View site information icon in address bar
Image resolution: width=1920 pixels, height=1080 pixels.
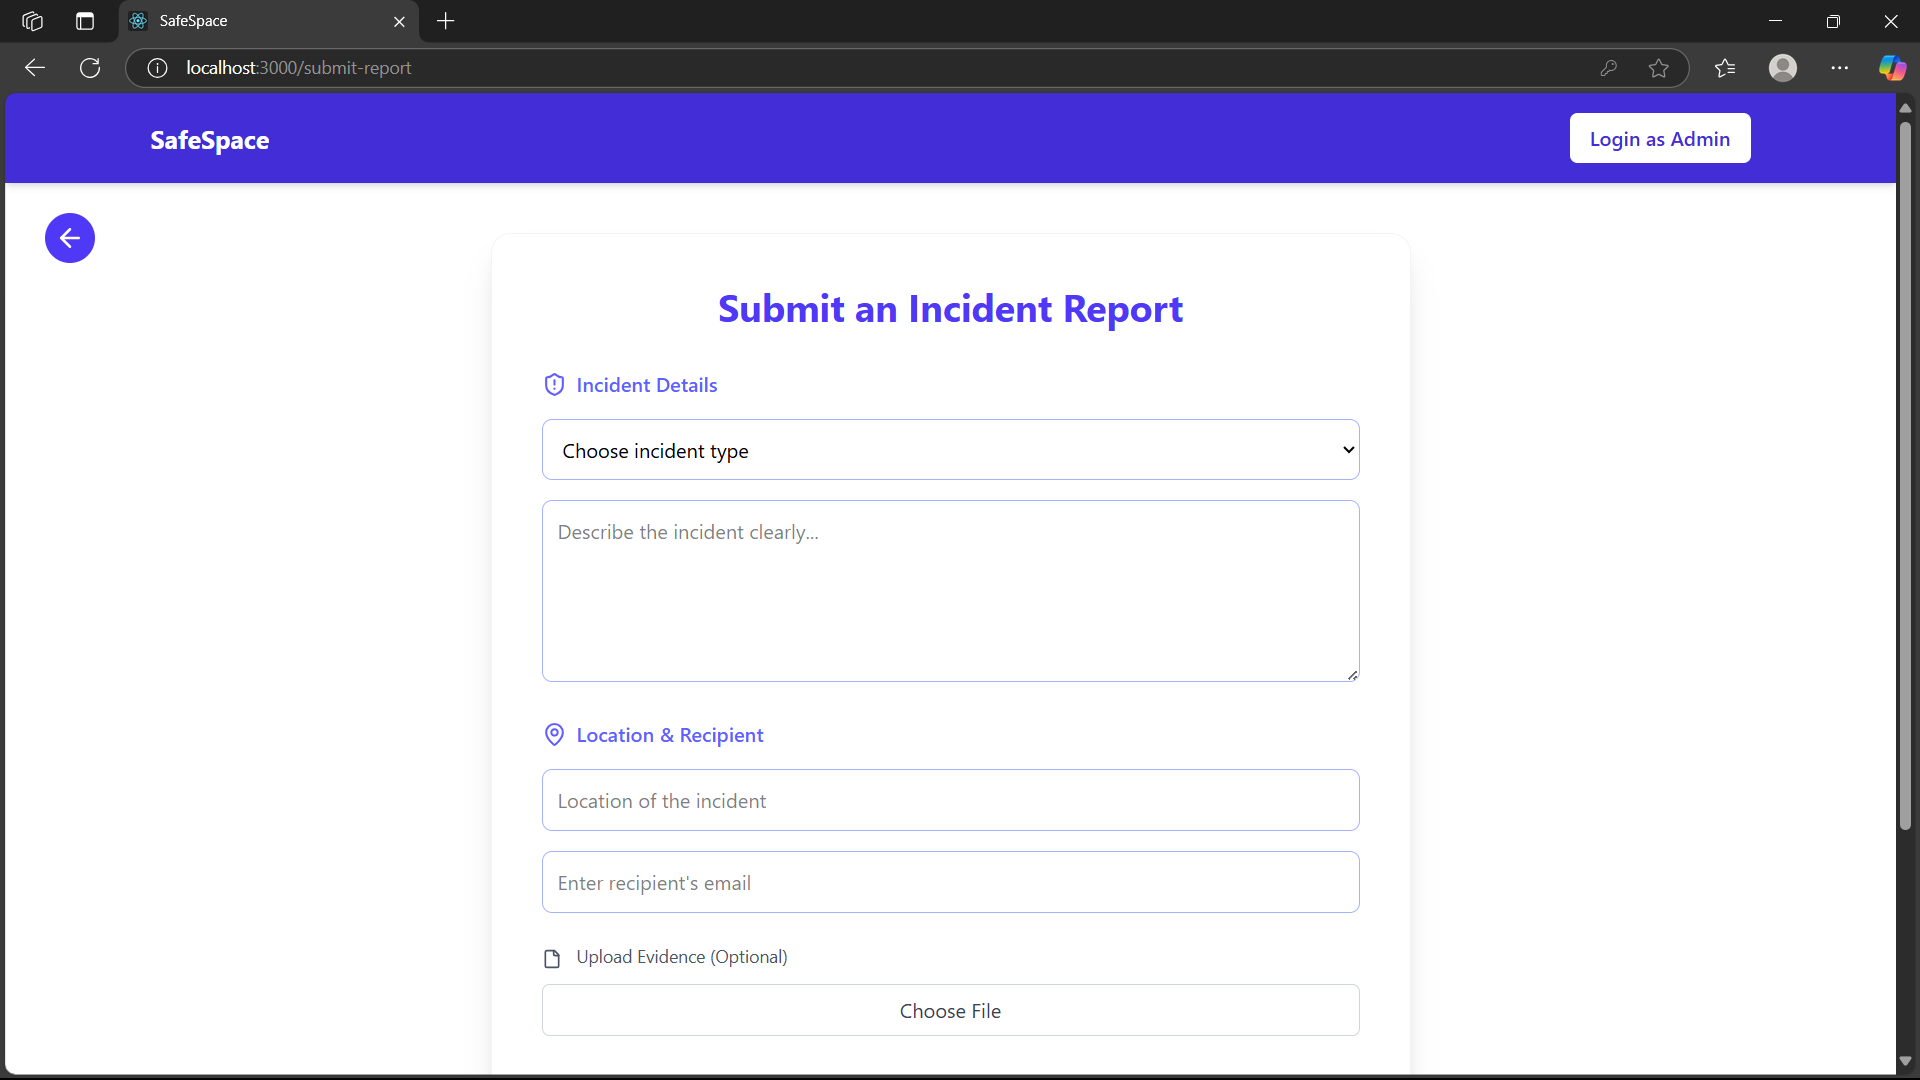[x=157, y=68]
